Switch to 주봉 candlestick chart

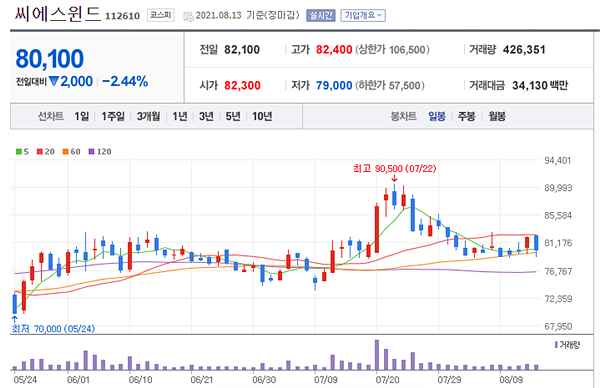click(x=466, y=116)
